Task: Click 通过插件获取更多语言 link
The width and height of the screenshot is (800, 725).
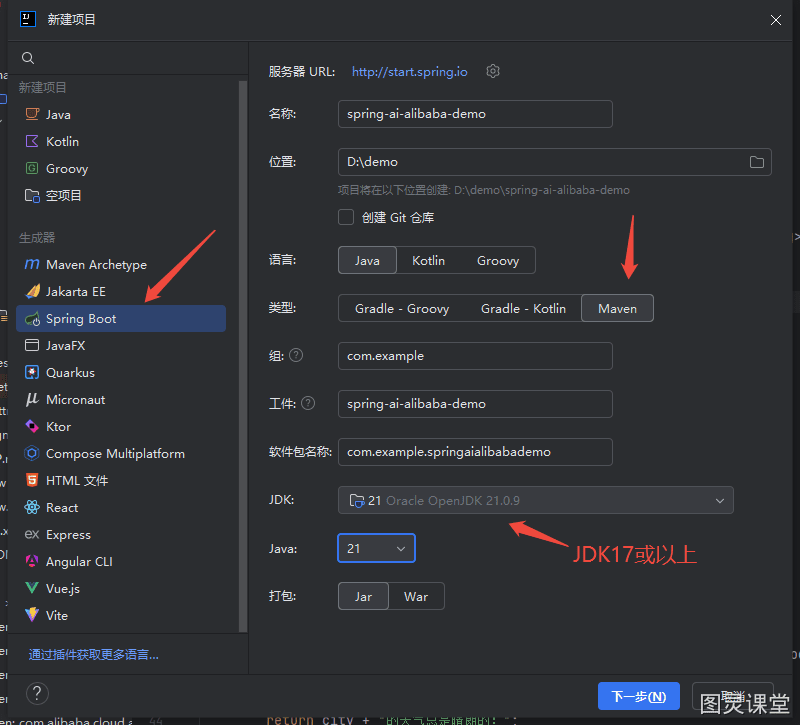Action: (94, 655)
